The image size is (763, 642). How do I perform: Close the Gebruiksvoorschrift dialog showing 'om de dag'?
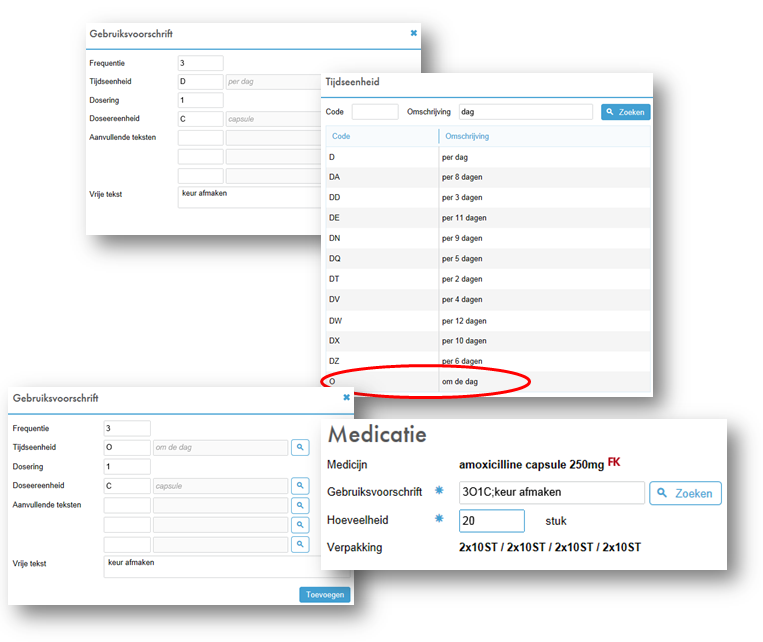[x=347, y=397]
